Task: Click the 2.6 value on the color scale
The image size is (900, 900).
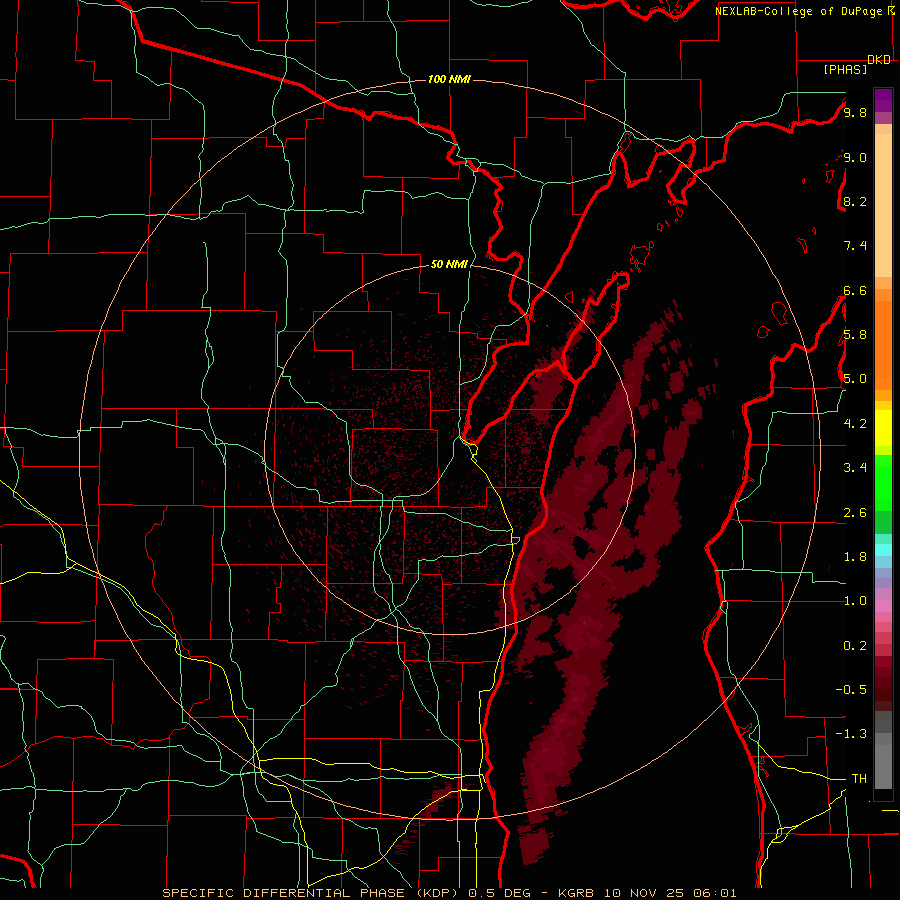Action: pyautogui.click(x=855, y=513)
